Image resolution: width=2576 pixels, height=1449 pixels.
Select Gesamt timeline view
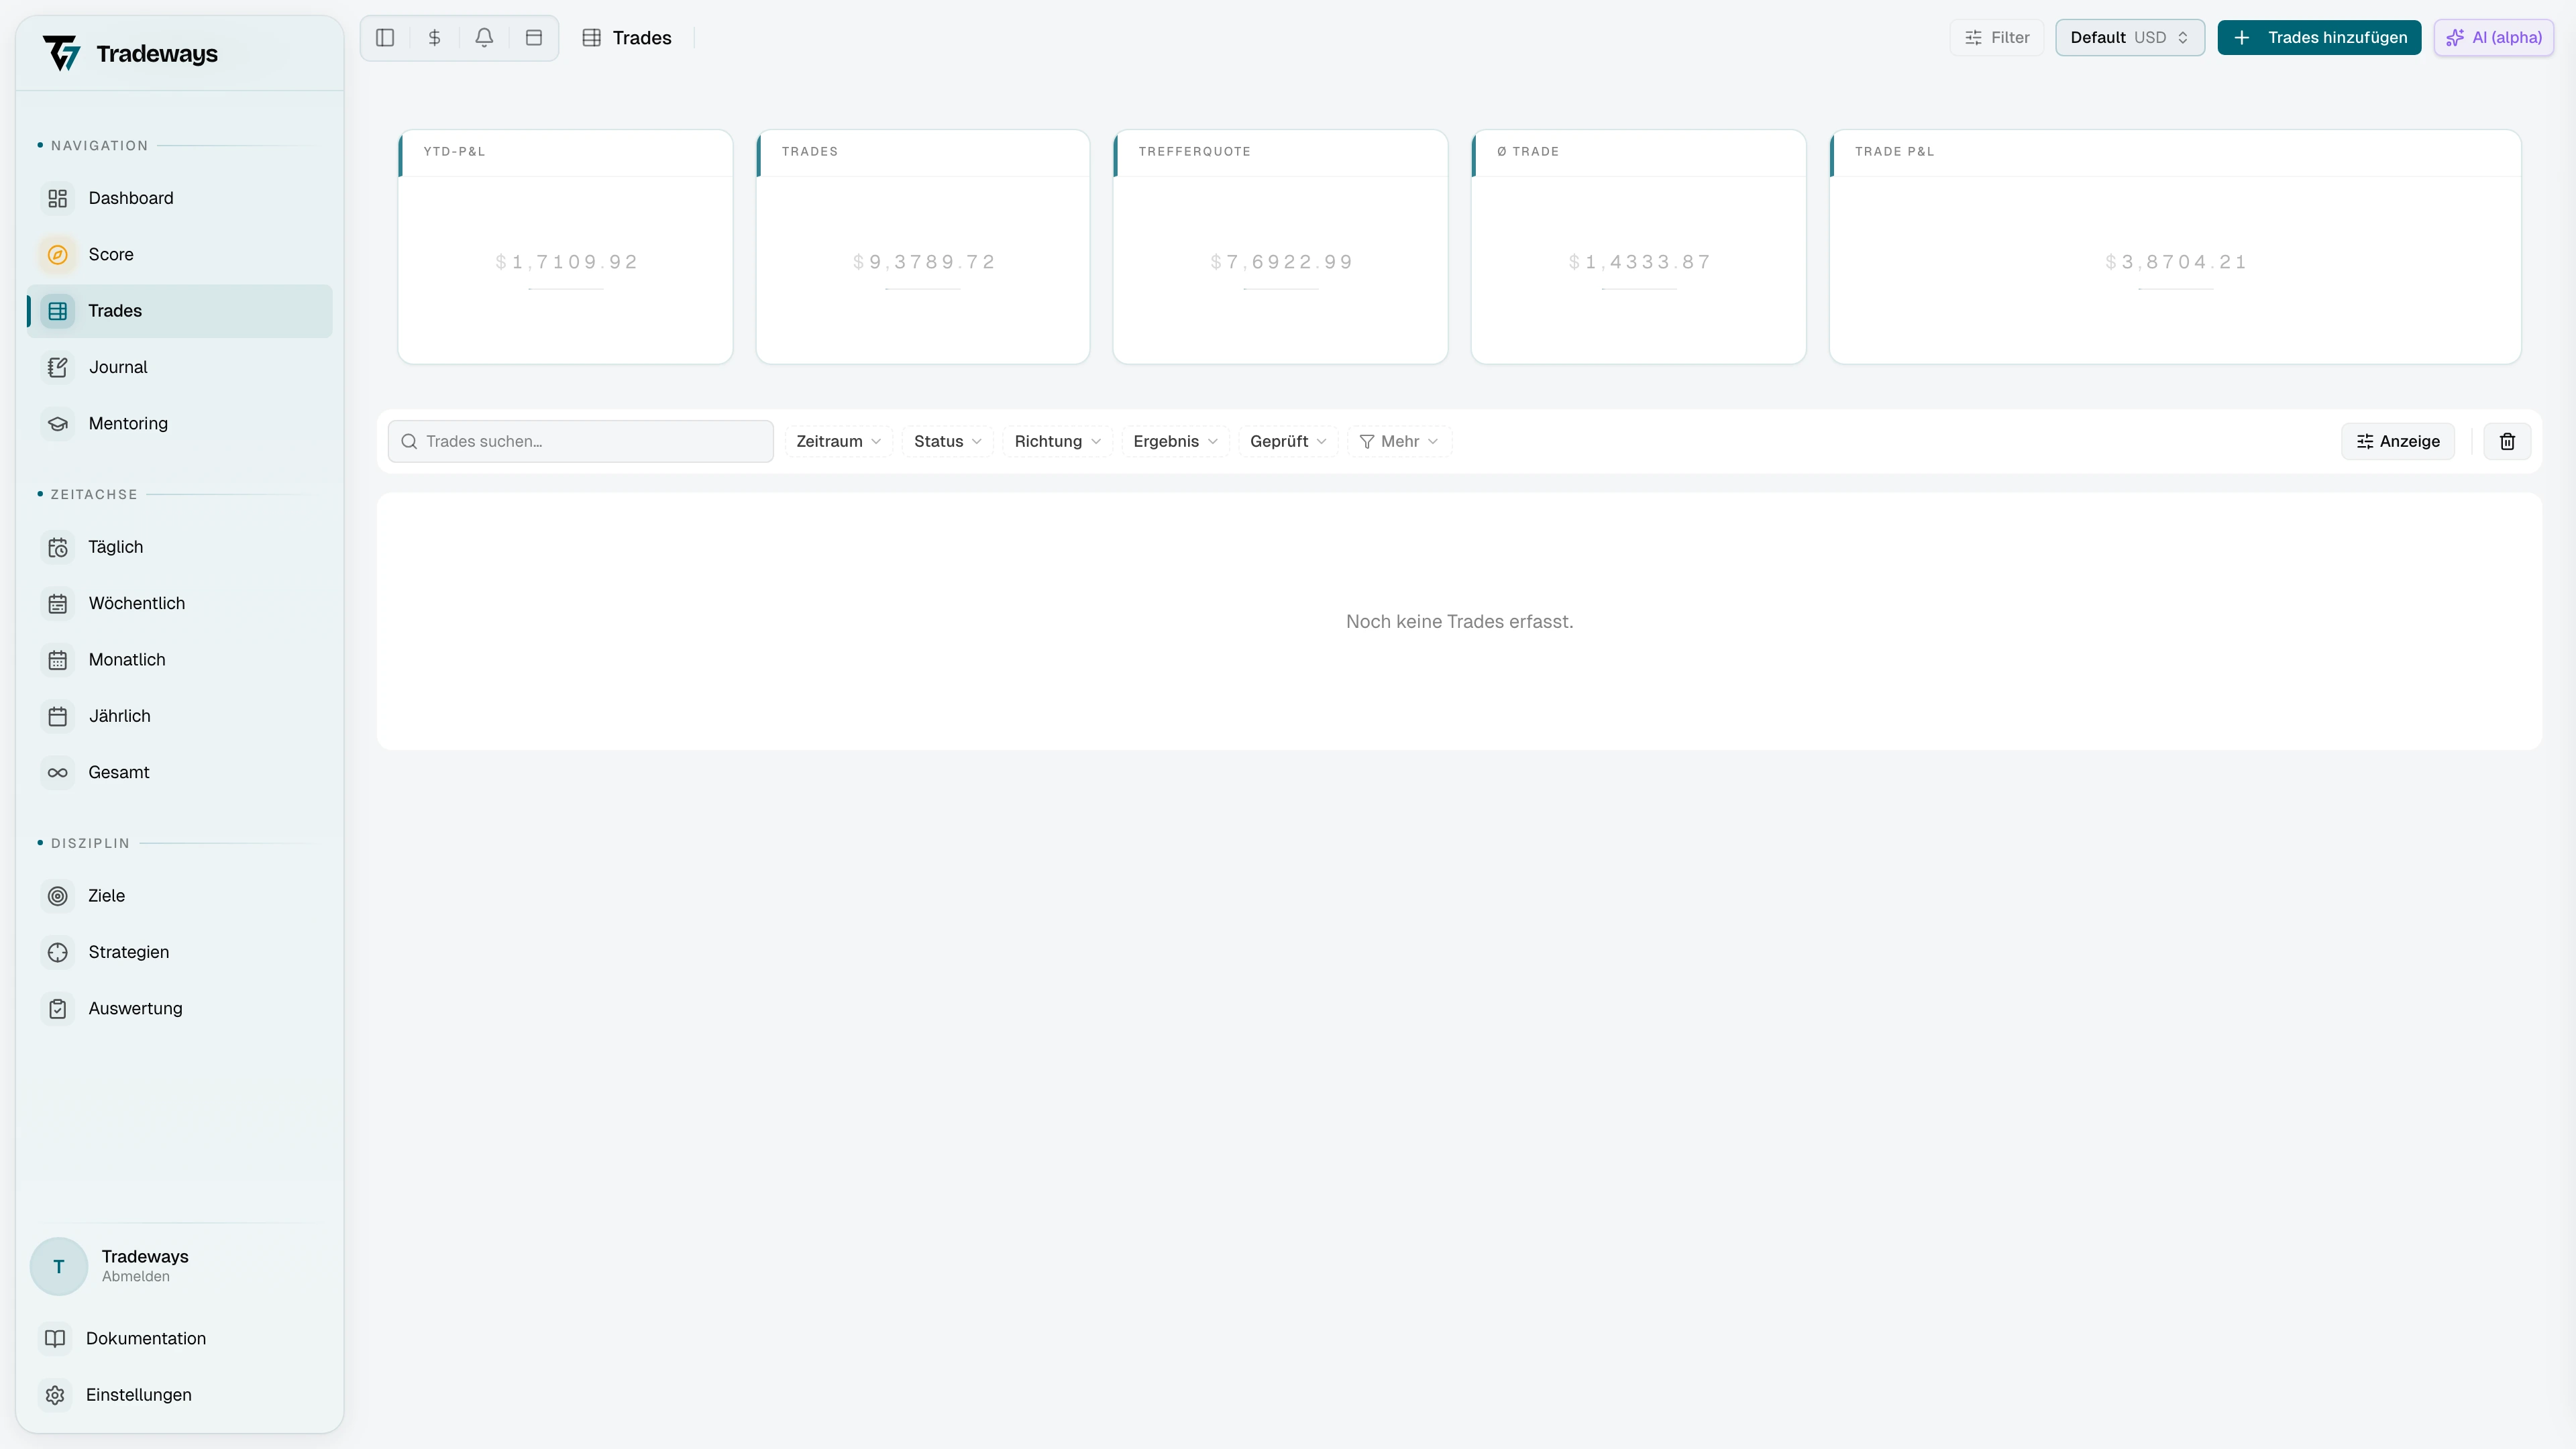point(180,773)
